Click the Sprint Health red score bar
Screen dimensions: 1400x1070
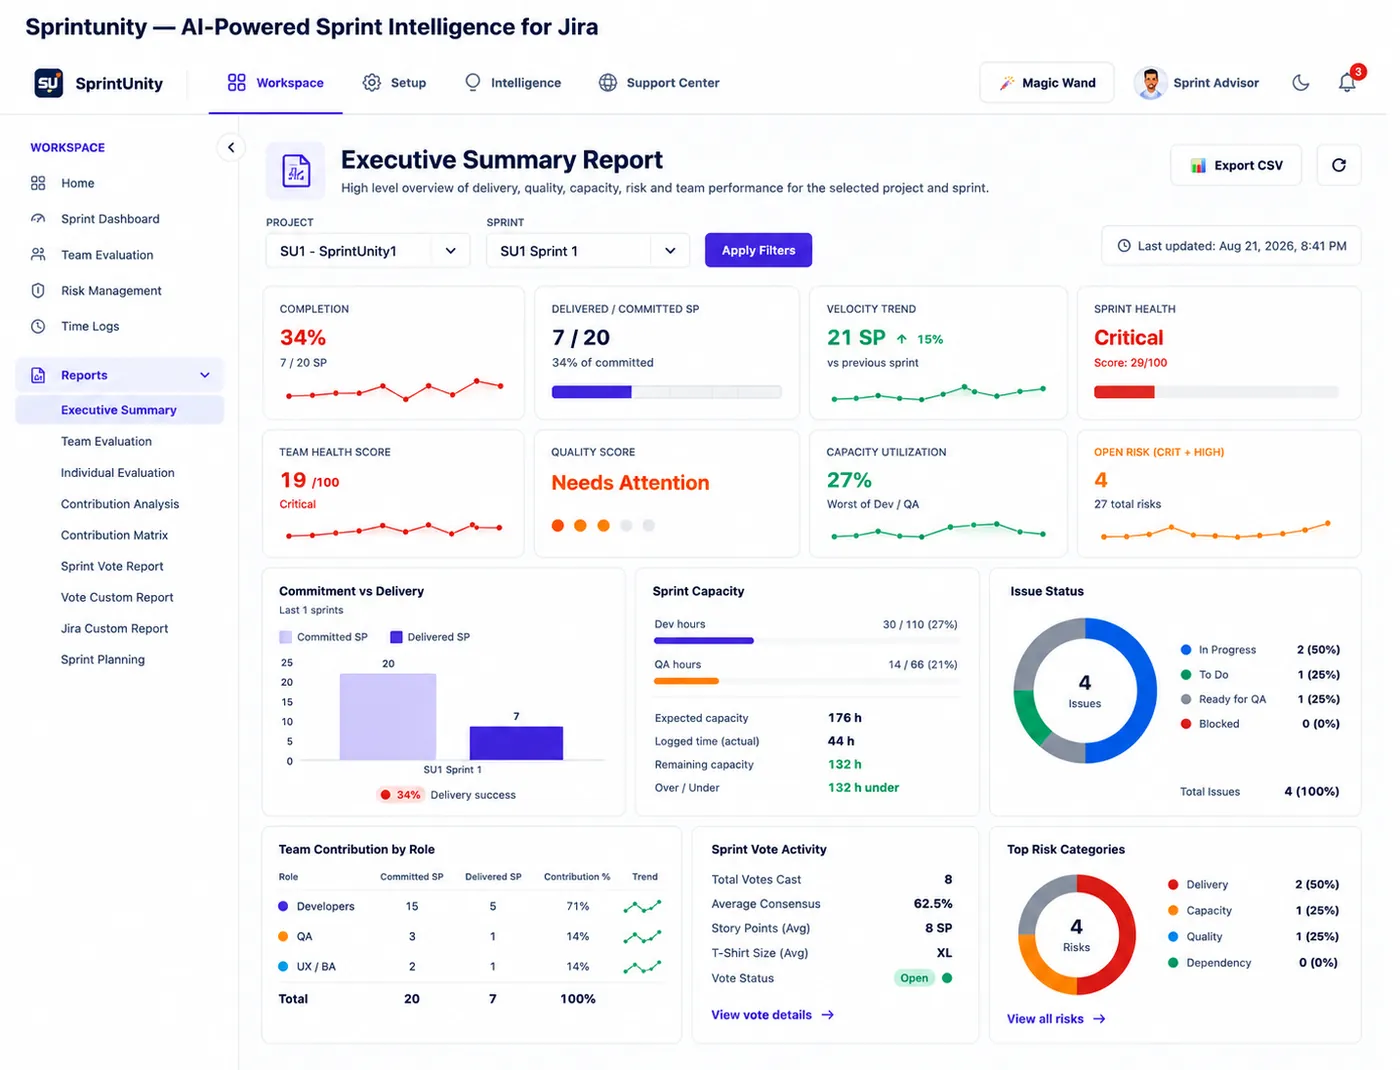1124,393
